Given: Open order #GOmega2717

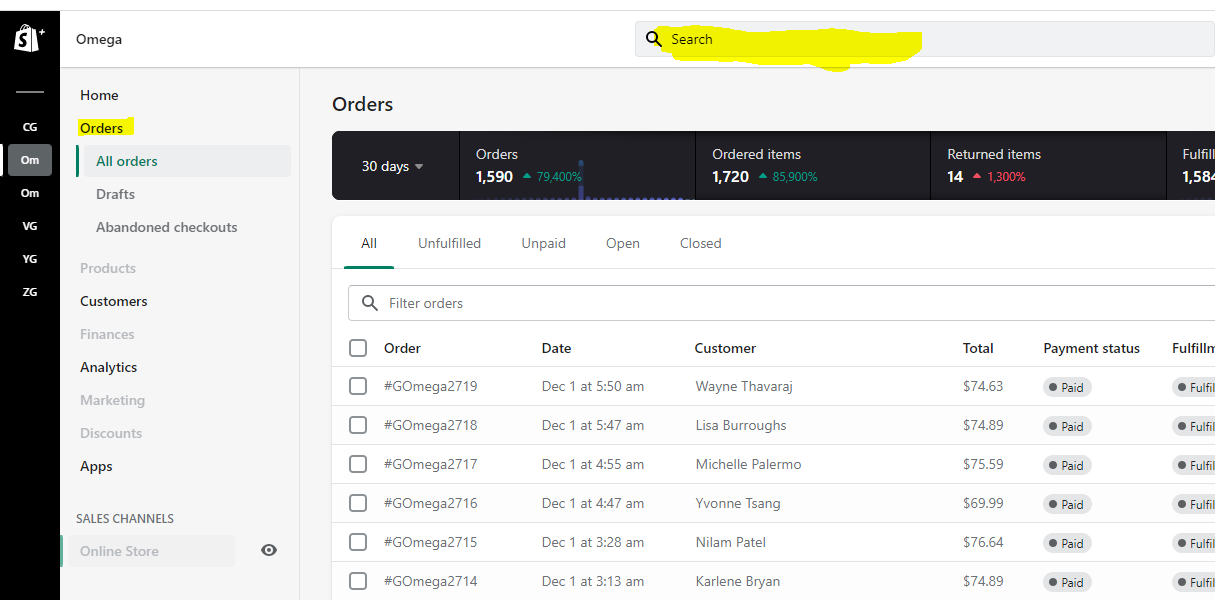Looking at the screenshot, I should coord(430,464).
